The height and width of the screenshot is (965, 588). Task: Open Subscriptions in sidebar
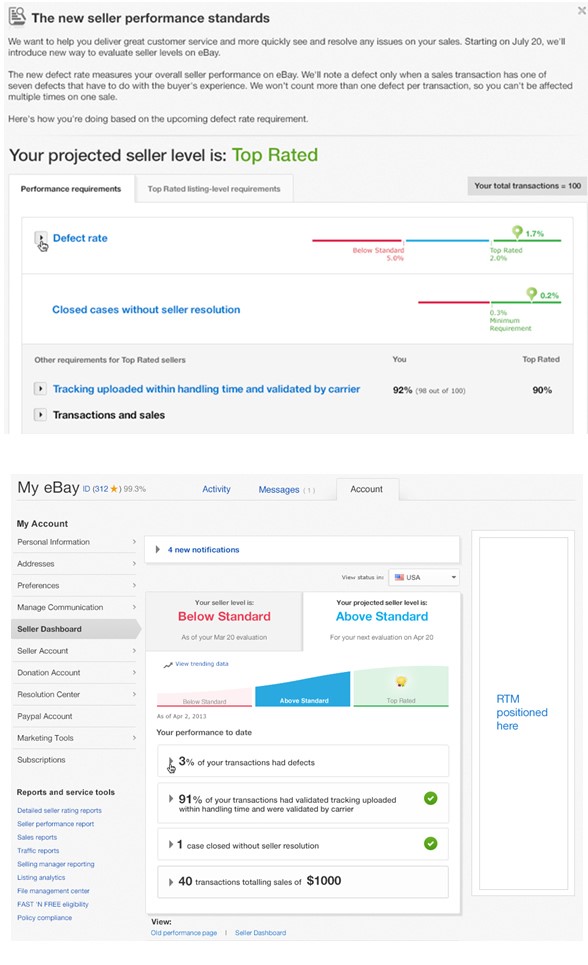(41, 760)
